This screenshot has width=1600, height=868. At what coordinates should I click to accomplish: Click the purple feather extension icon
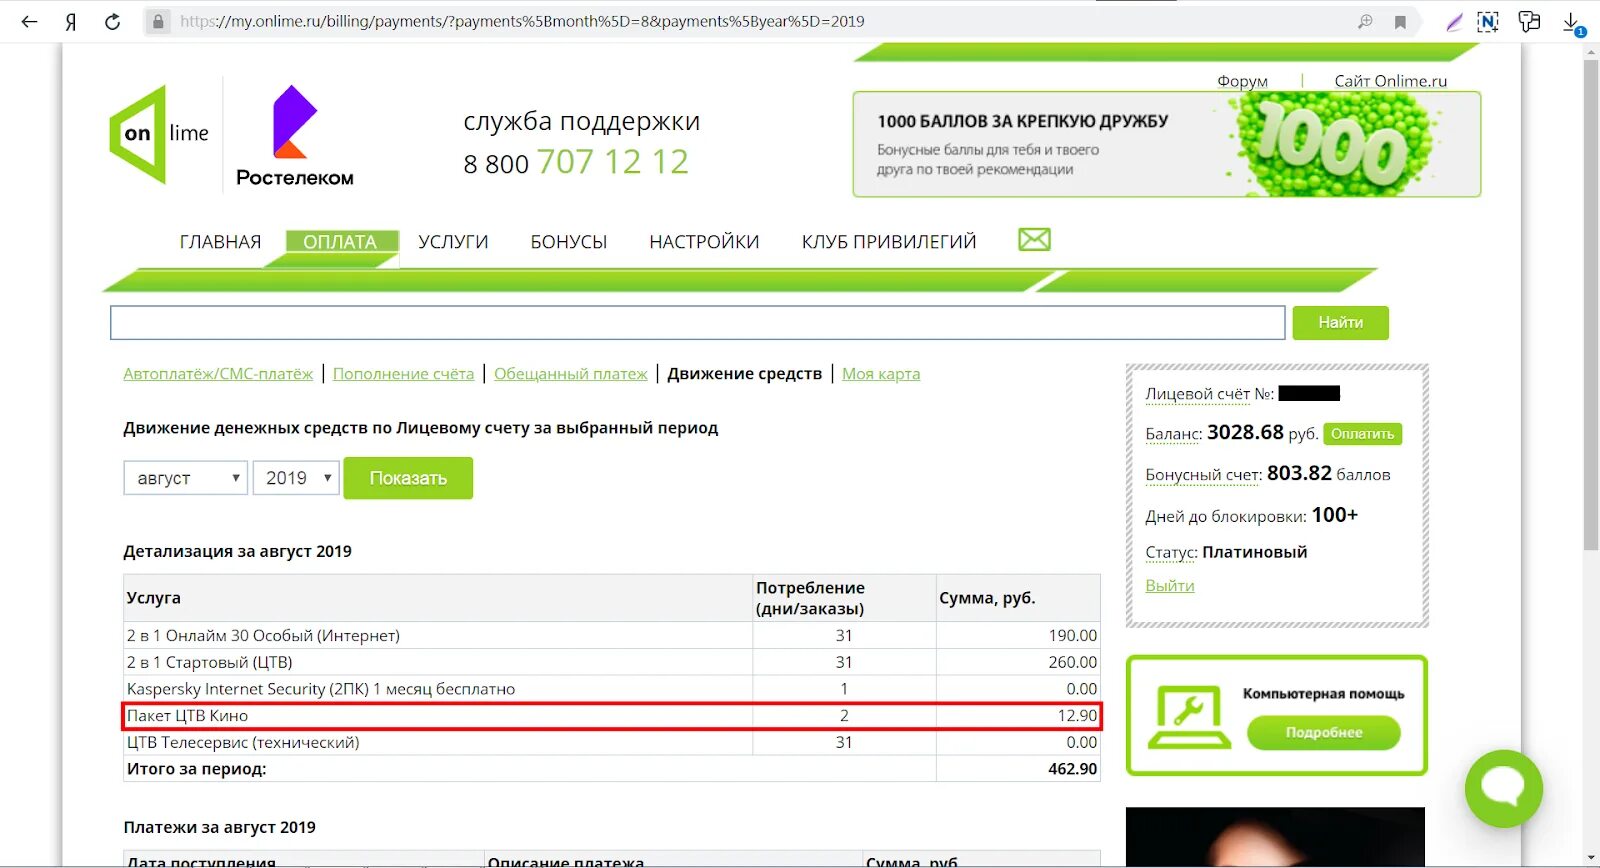pyautogui.click(x=1454, y=22)
